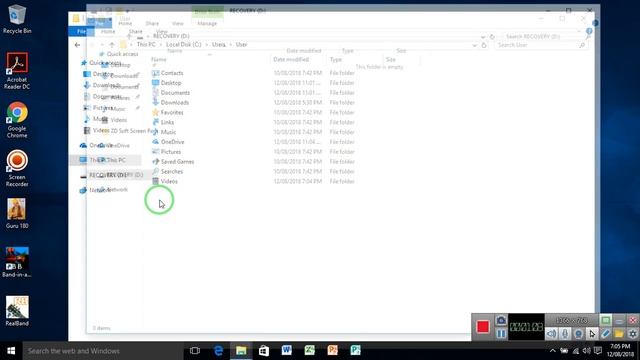The height and width of the screenshot is (360, 640).
Task: Click the Search the web and Windows box
Action: coord(103,351)
